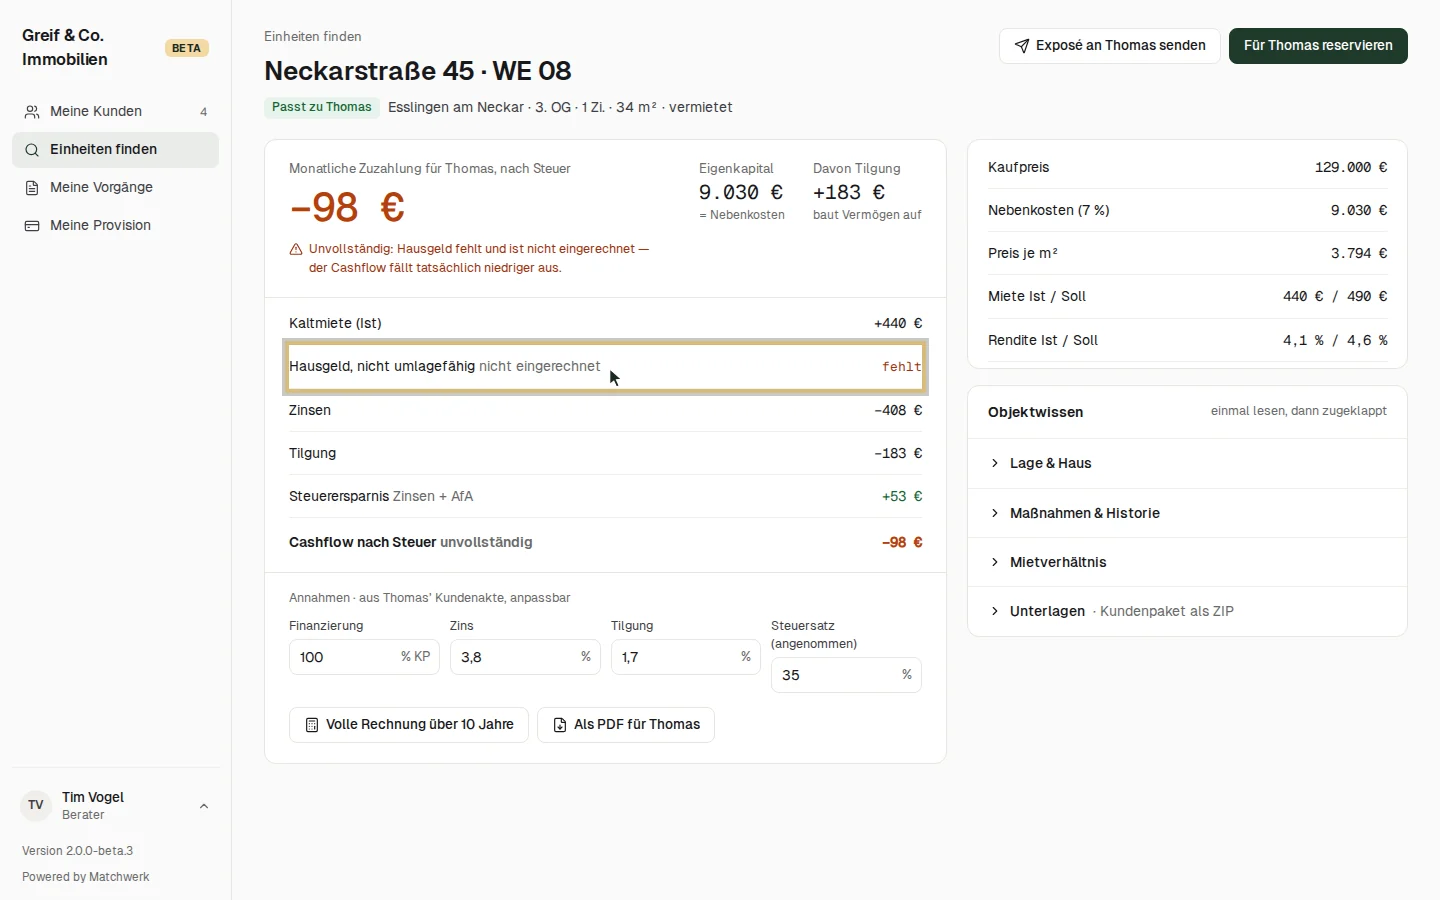
Task: Click the Kaltmiete (Ist) row label
Action: pyautogui.click(x=335, y=323)
